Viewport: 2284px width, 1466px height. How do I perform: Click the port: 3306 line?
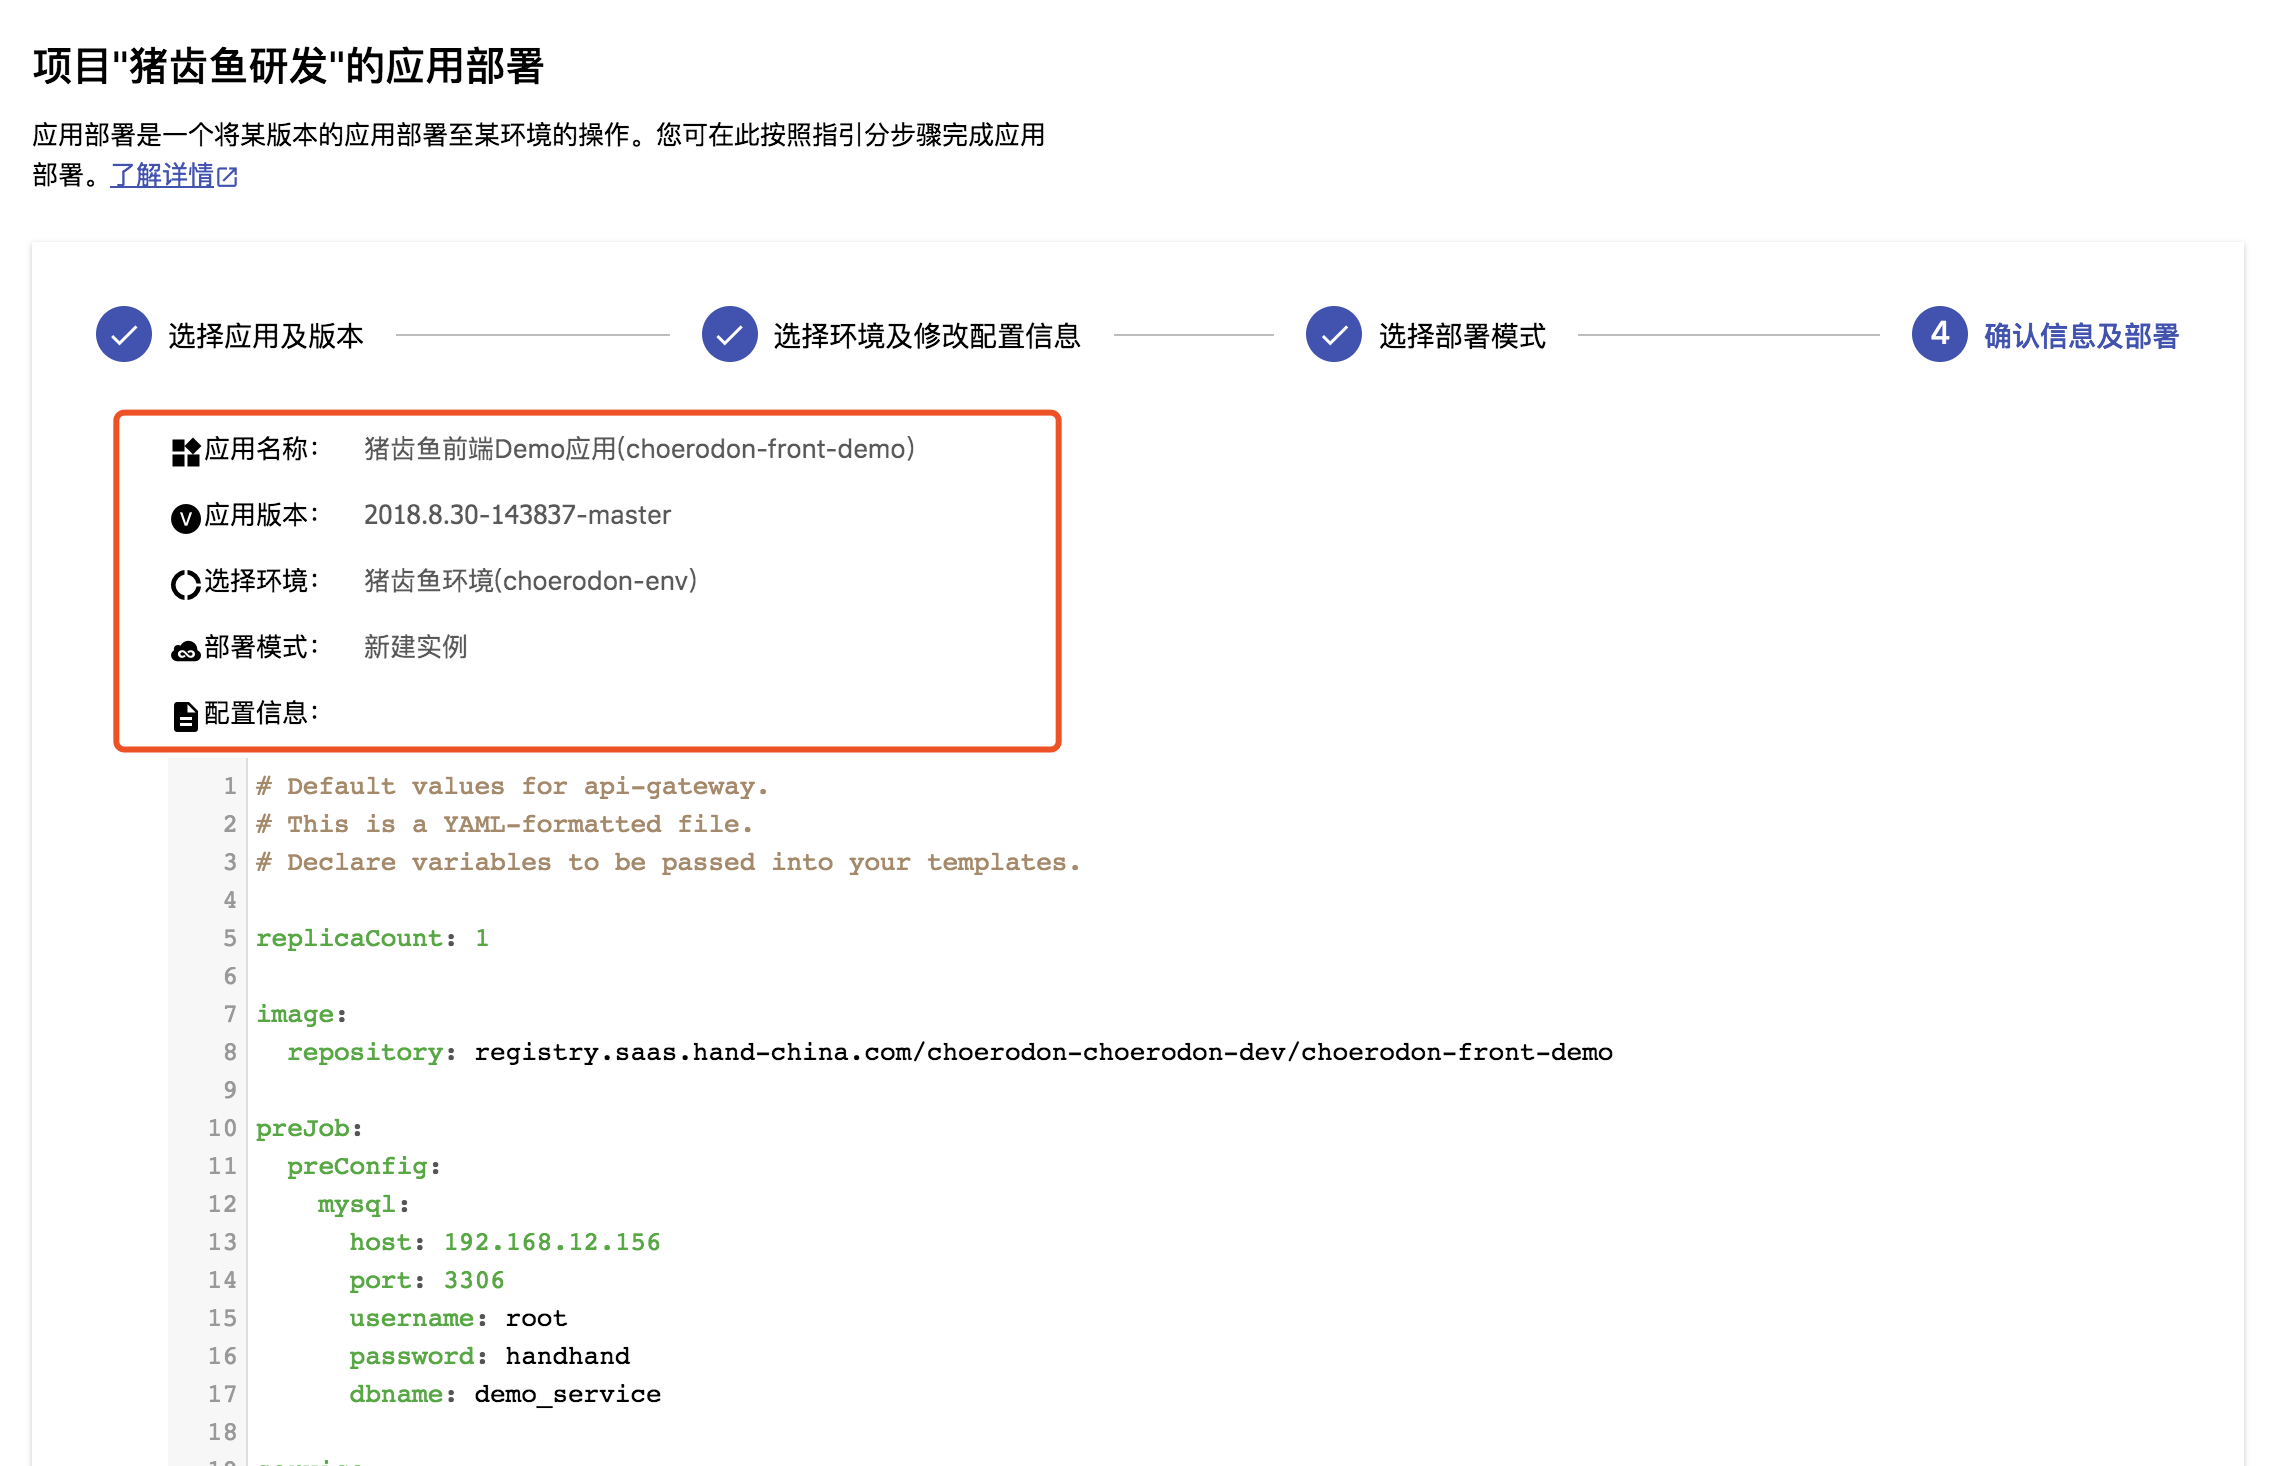tap(427, 1280)
